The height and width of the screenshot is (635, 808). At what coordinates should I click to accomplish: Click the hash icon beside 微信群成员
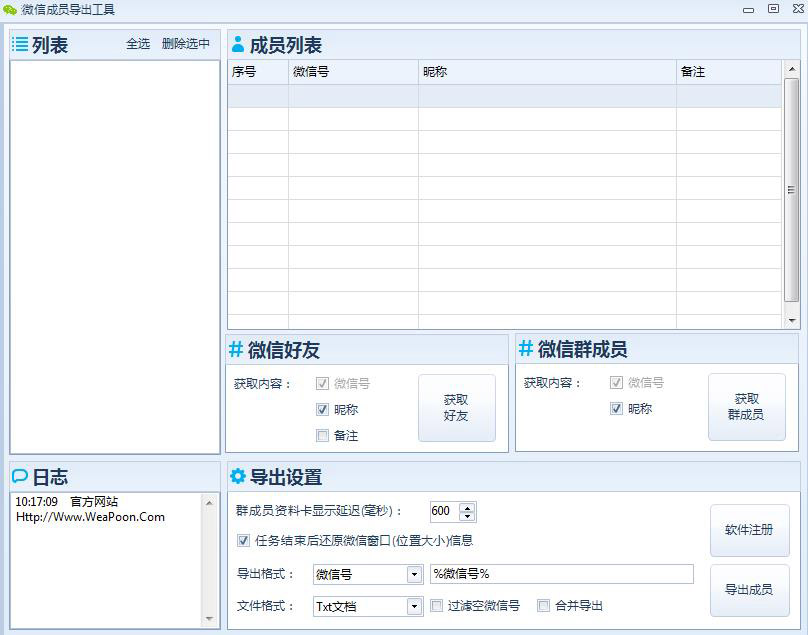526,349
